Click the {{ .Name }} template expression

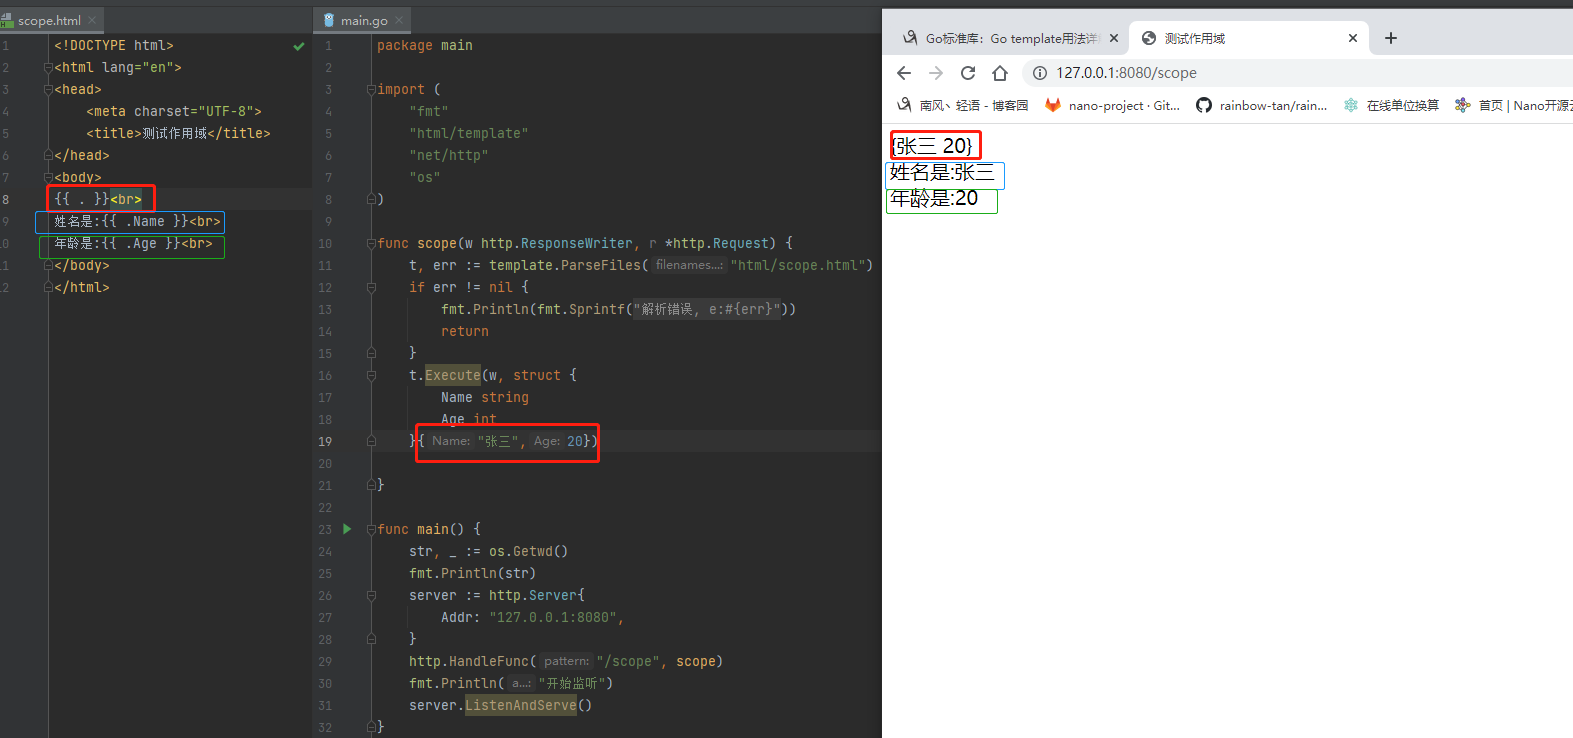(x=145, y=222)
